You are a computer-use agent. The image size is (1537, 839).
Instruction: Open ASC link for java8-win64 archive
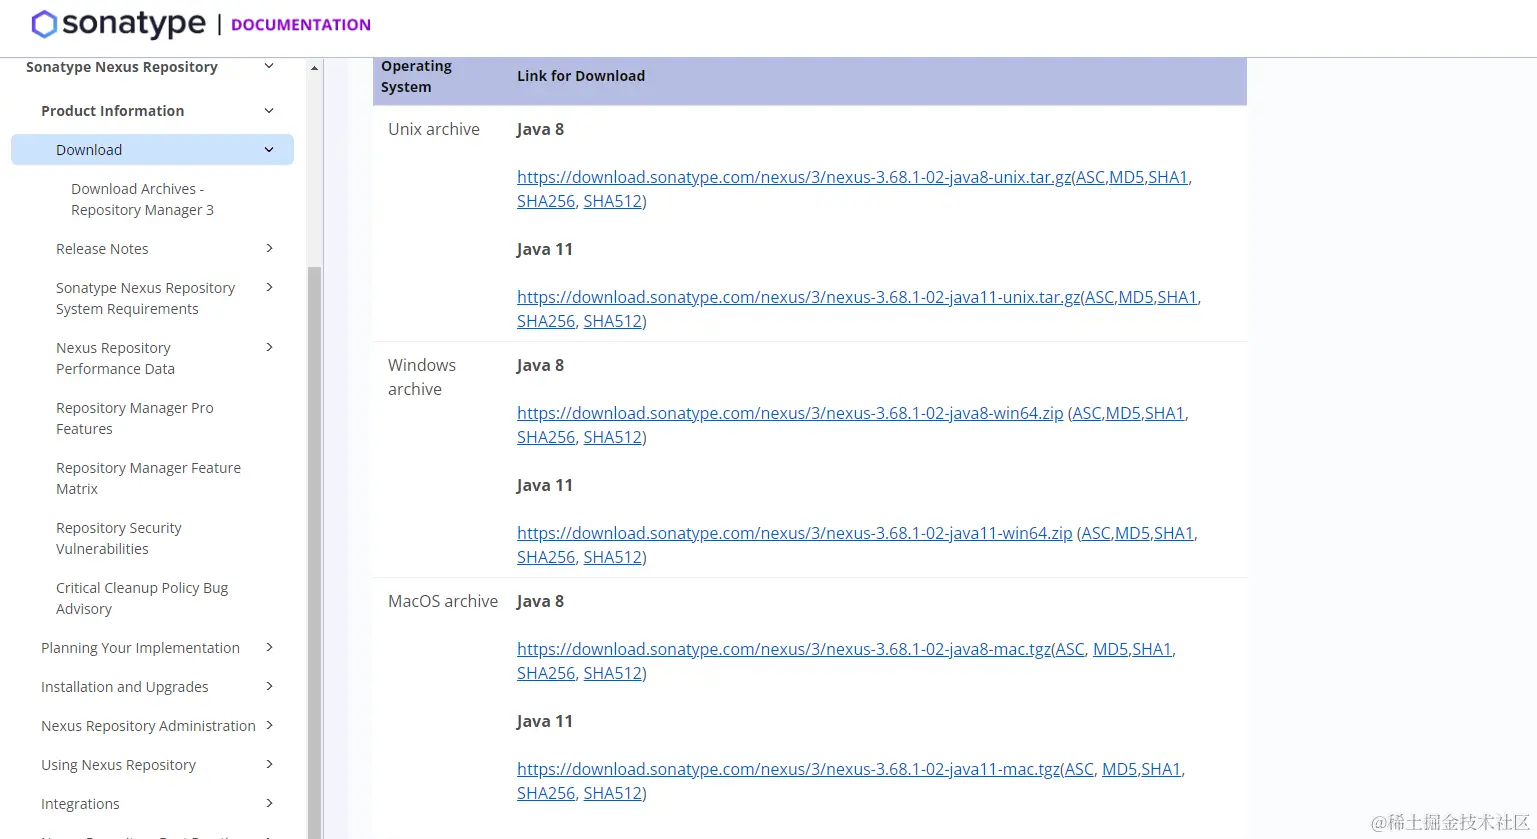coord(1087,413)
